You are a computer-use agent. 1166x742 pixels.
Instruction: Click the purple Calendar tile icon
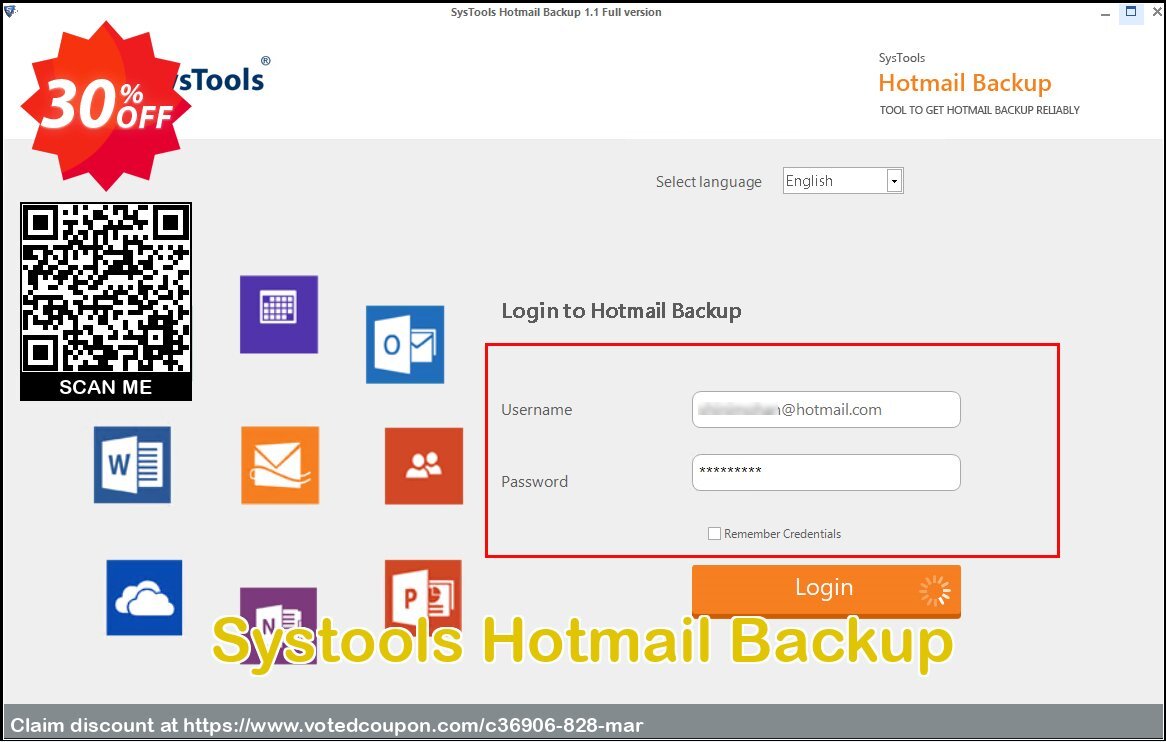279,314
